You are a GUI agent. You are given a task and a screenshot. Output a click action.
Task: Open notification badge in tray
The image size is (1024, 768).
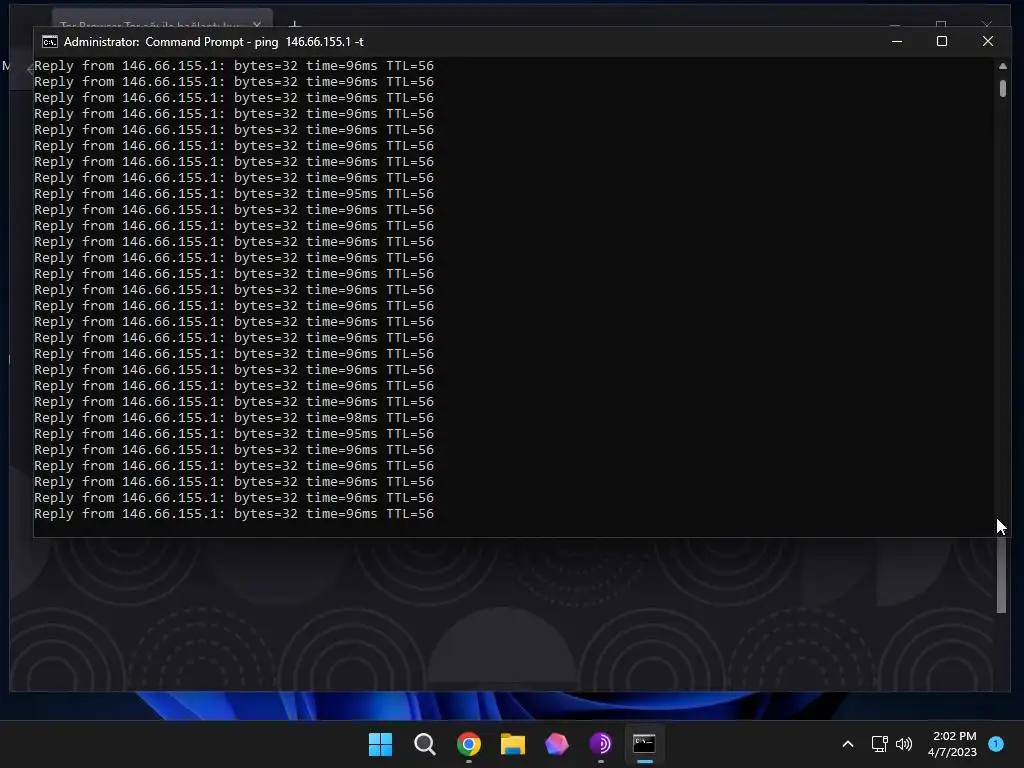tap(996, 743)
